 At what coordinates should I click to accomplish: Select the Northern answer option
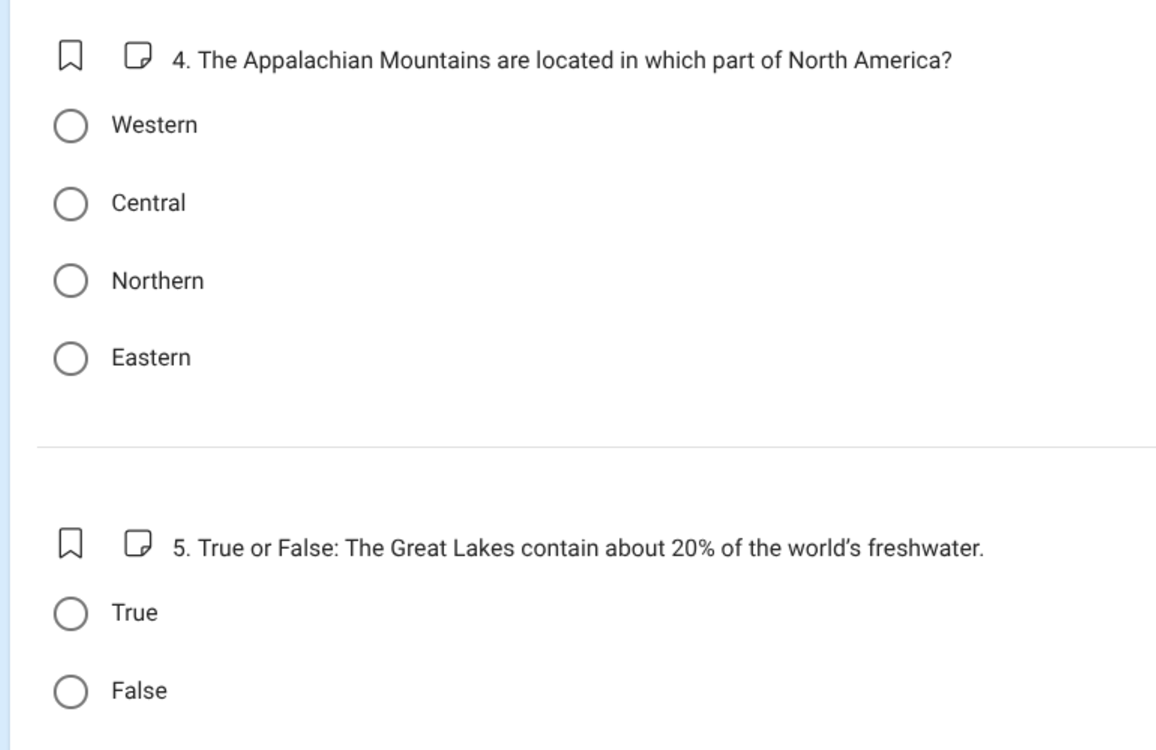pos(70,281)
